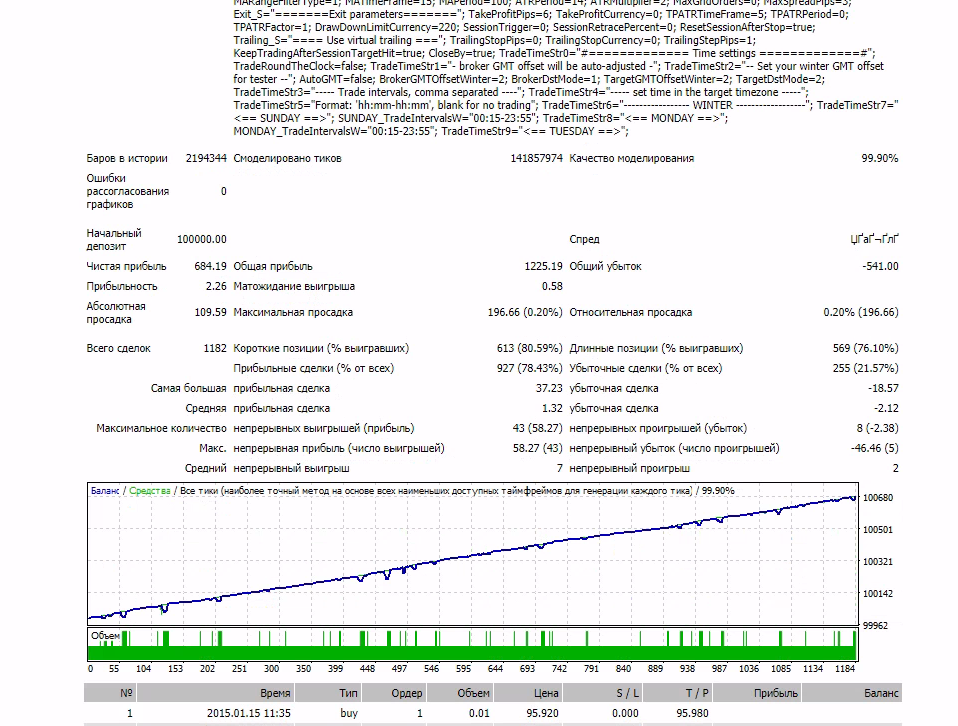Click the 'buy' type cell in row 1
This screenshot has height=726, width=958.
[x=349, y=713]
